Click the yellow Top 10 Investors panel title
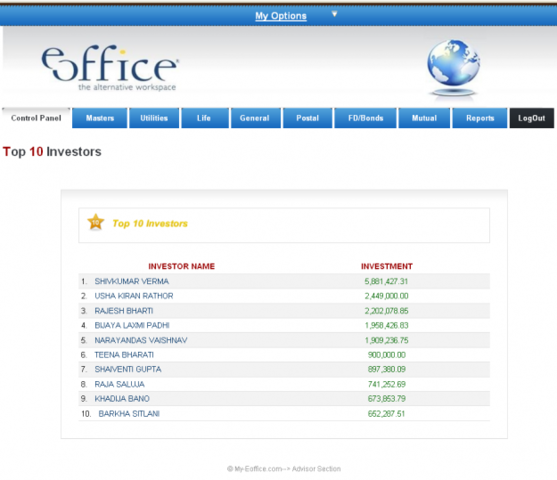This screenshot has width=557, height=480. coord(150,223)
